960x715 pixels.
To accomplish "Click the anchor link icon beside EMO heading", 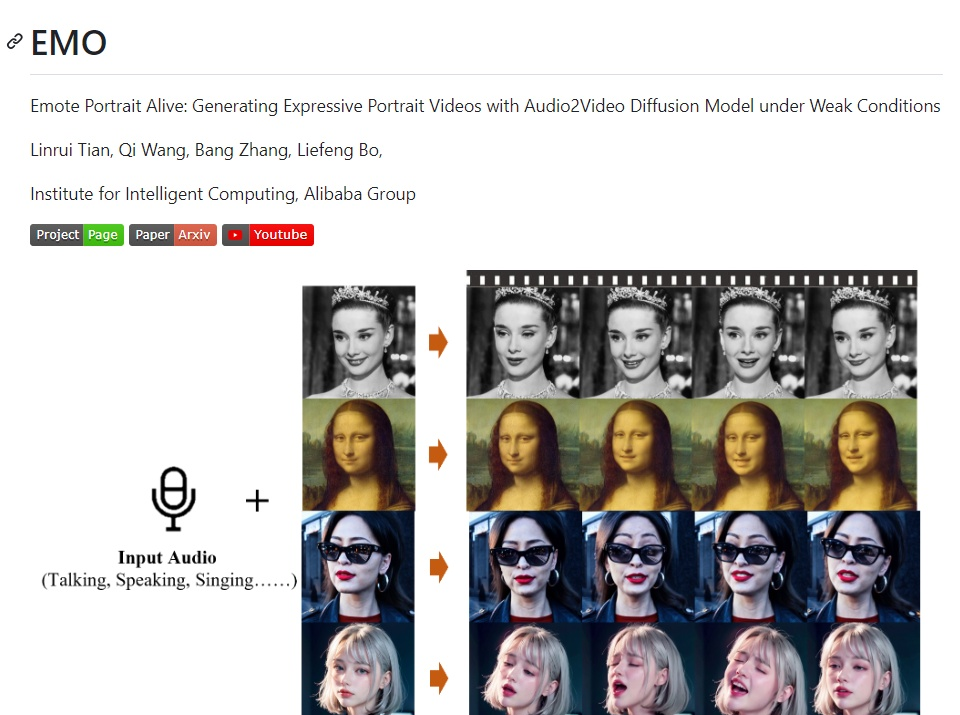I will [x=15, y=42].
